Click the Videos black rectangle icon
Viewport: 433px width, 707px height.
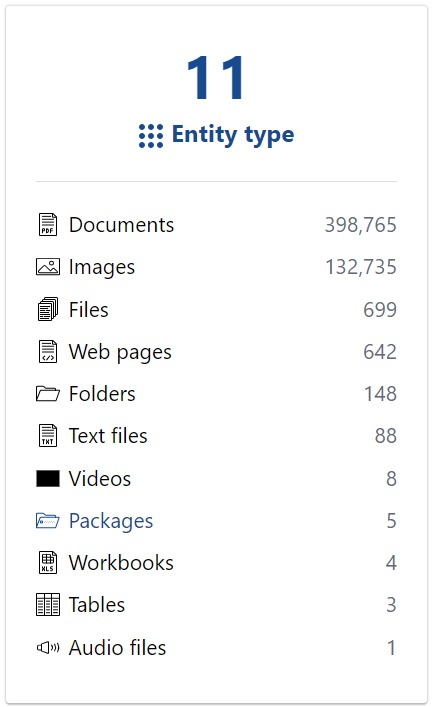pyautogui.click(x=48, y=478)
